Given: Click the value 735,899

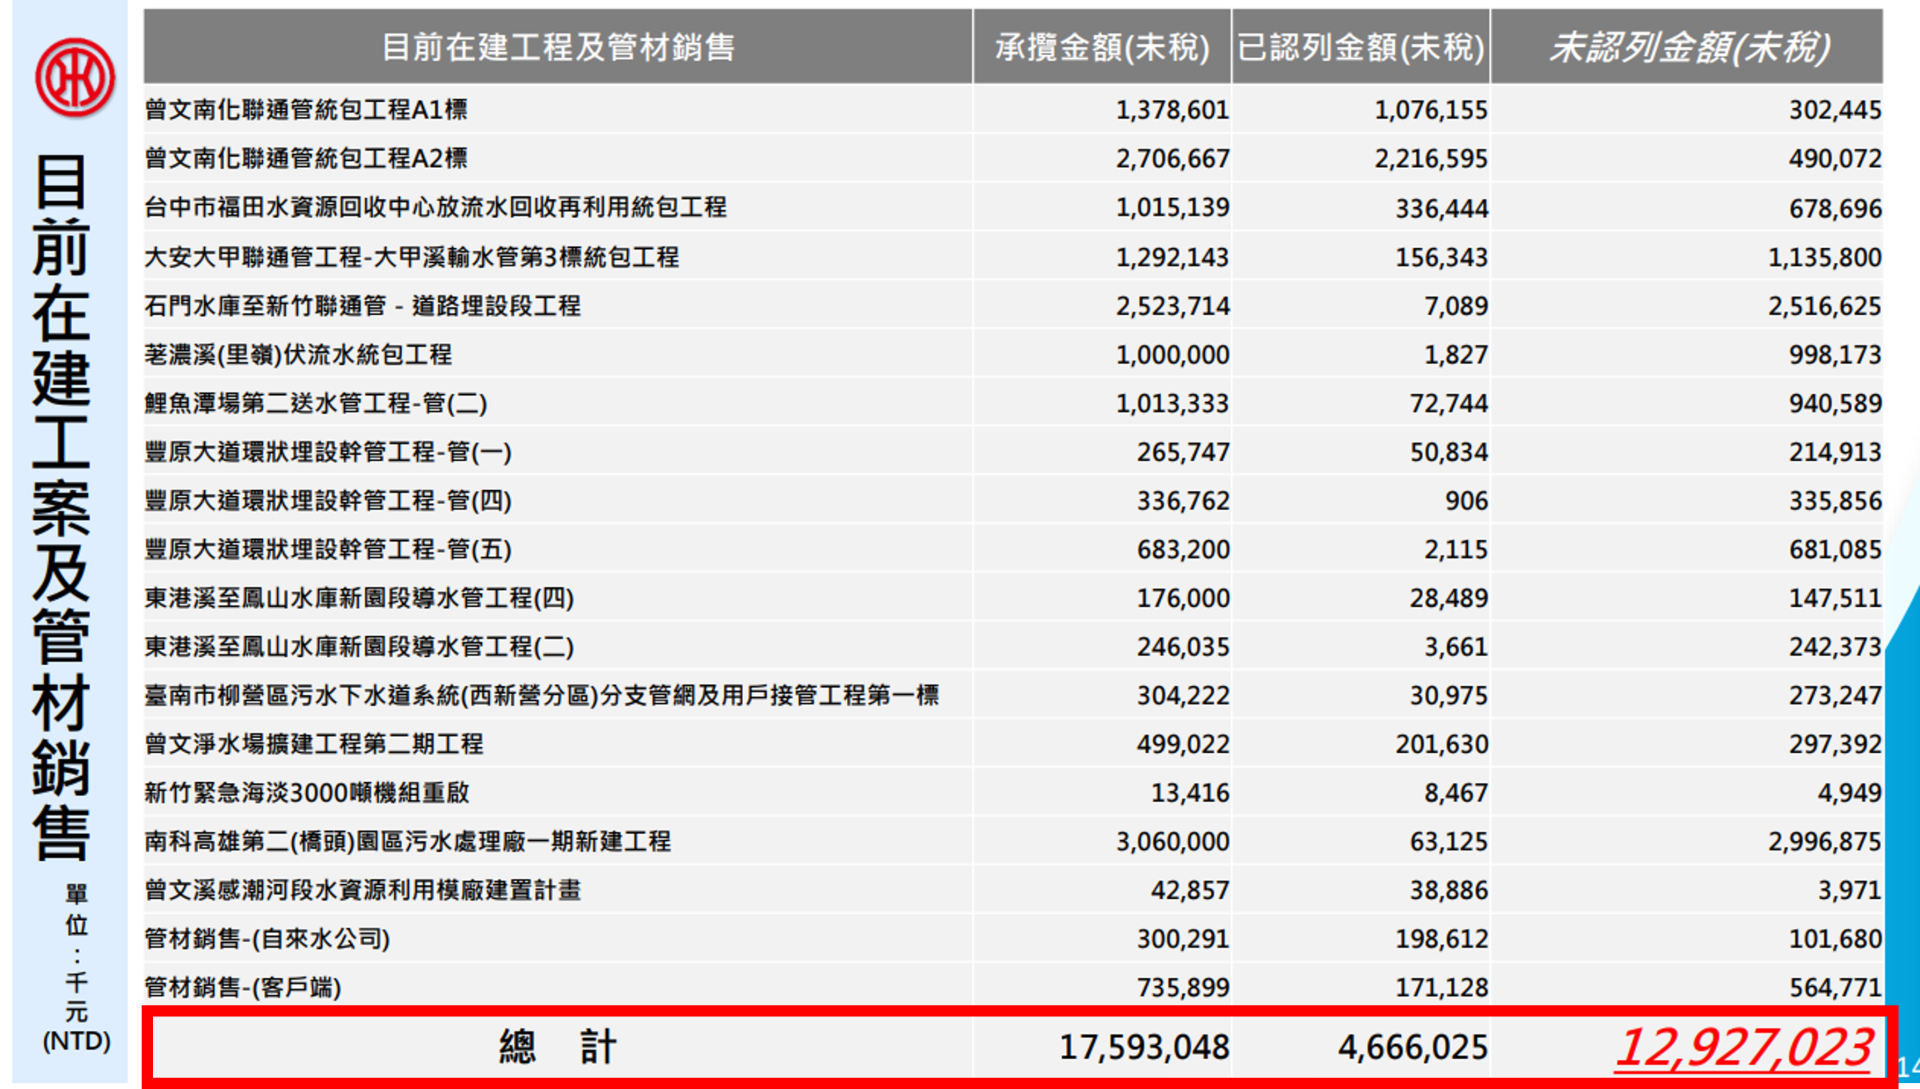Looking at the screenshot, I should pyautogui.click(x=1183, y=988).
